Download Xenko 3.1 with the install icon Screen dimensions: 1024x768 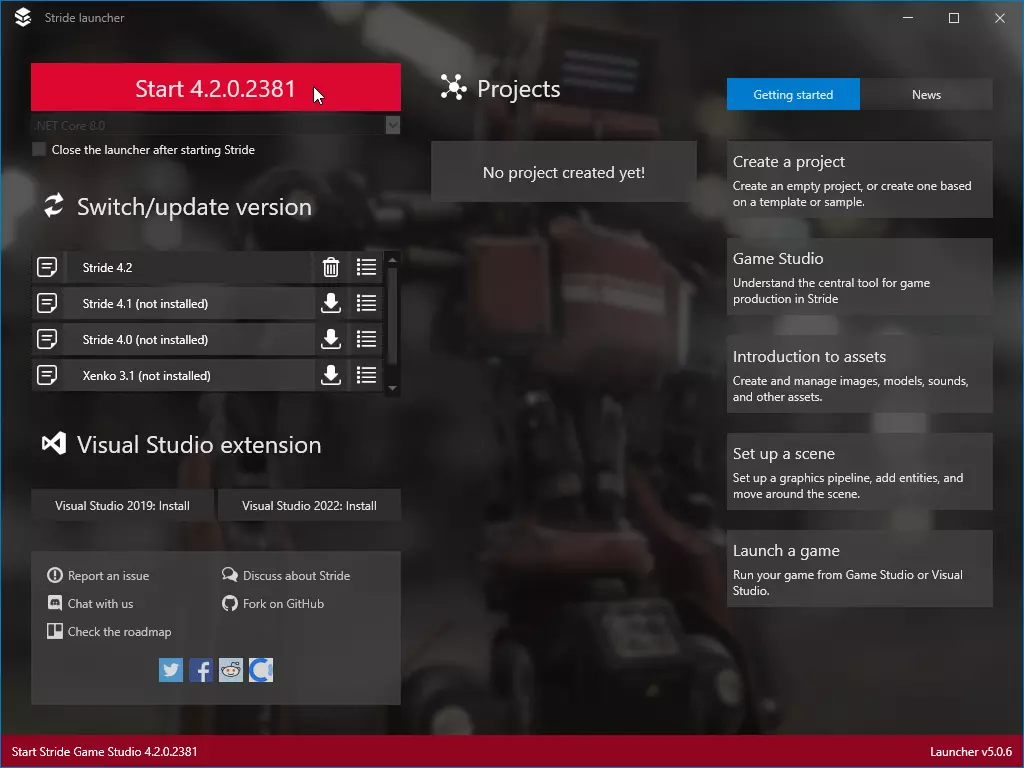click(x=331, y=375)
